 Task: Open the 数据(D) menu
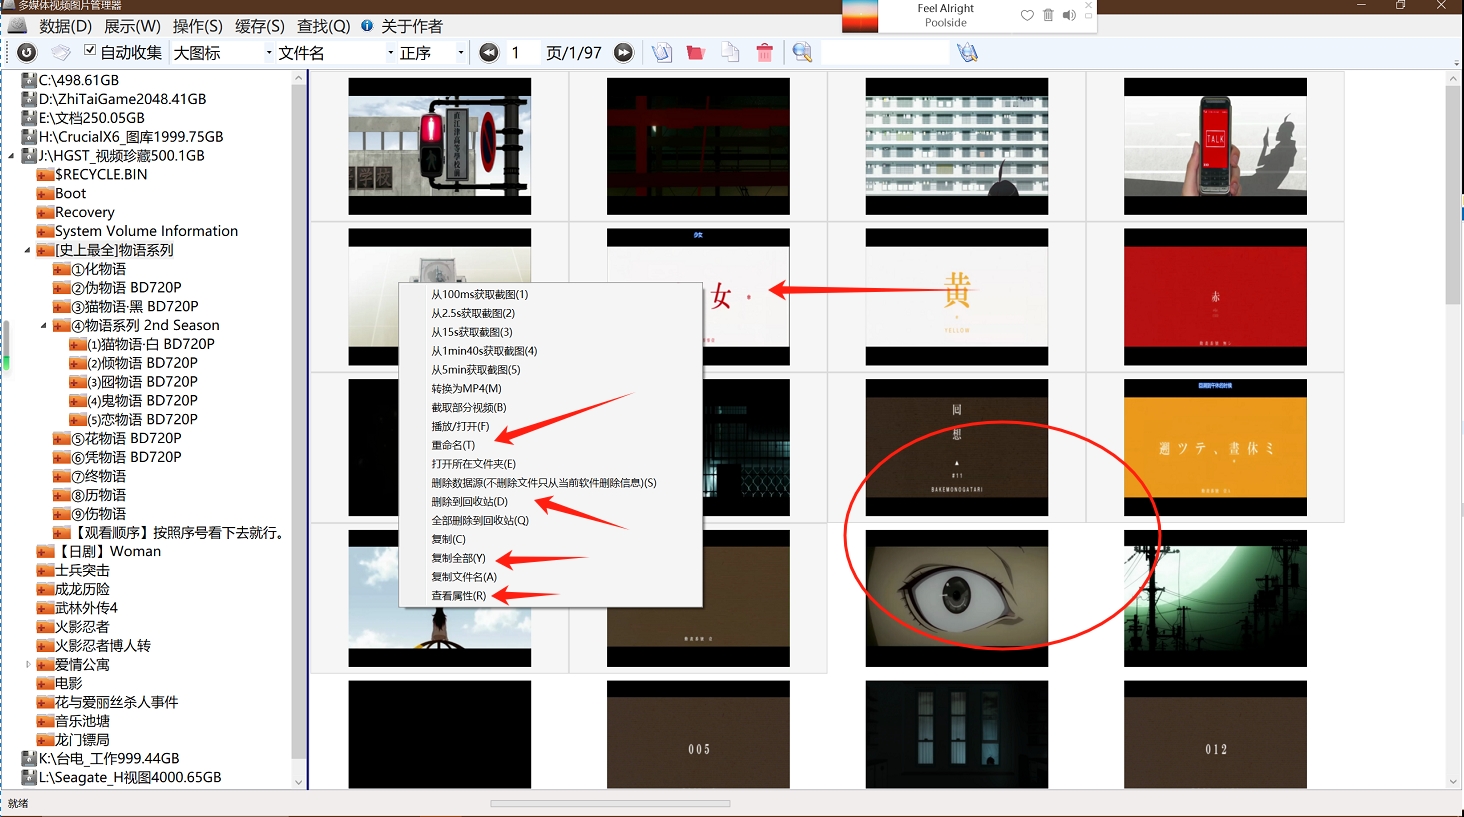coord(65,25)
